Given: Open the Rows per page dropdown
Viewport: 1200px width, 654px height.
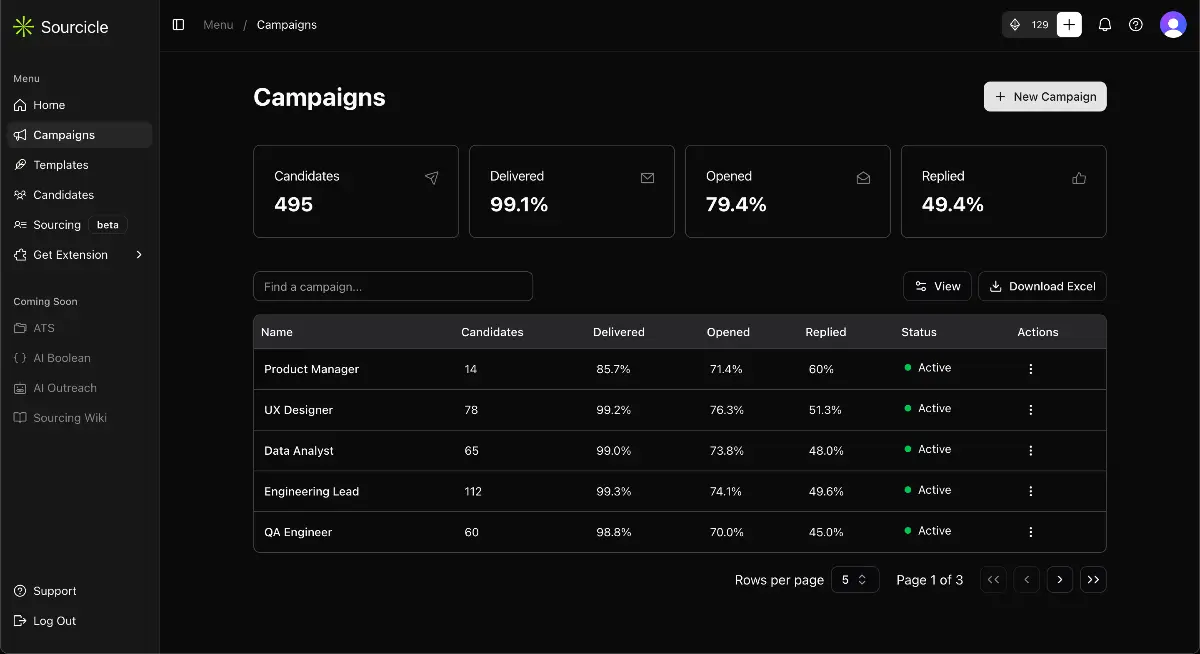Looking at the screenshot, I should click(x=855, y=580).
